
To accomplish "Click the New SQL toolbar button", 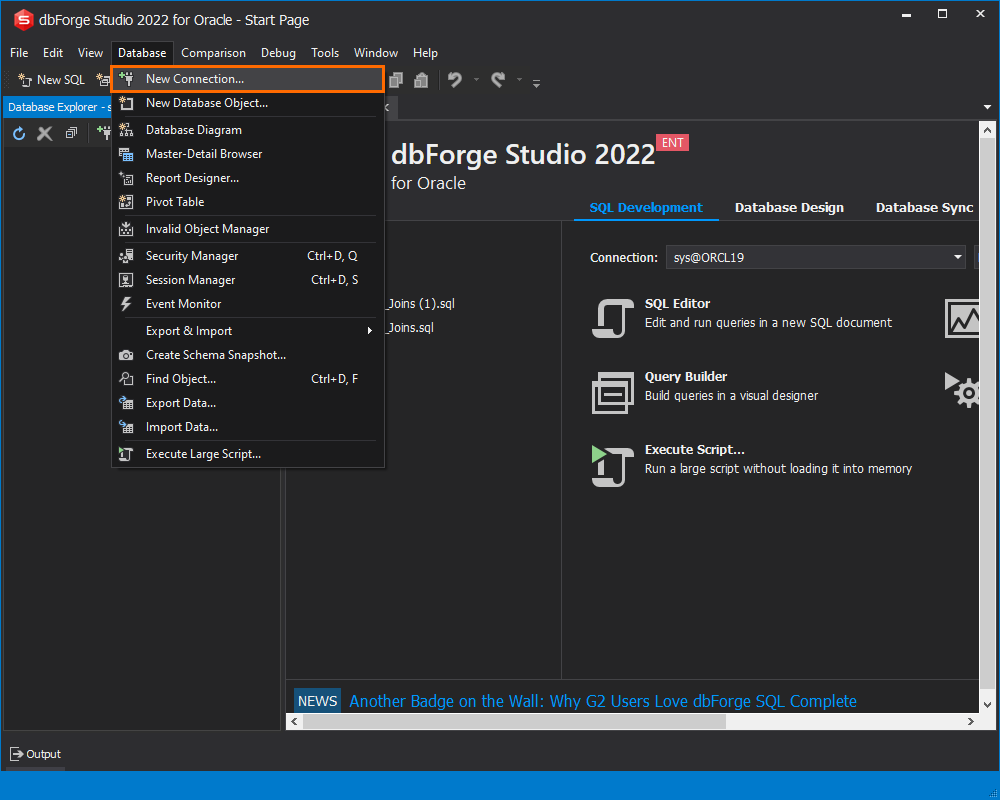I will 52,80.
